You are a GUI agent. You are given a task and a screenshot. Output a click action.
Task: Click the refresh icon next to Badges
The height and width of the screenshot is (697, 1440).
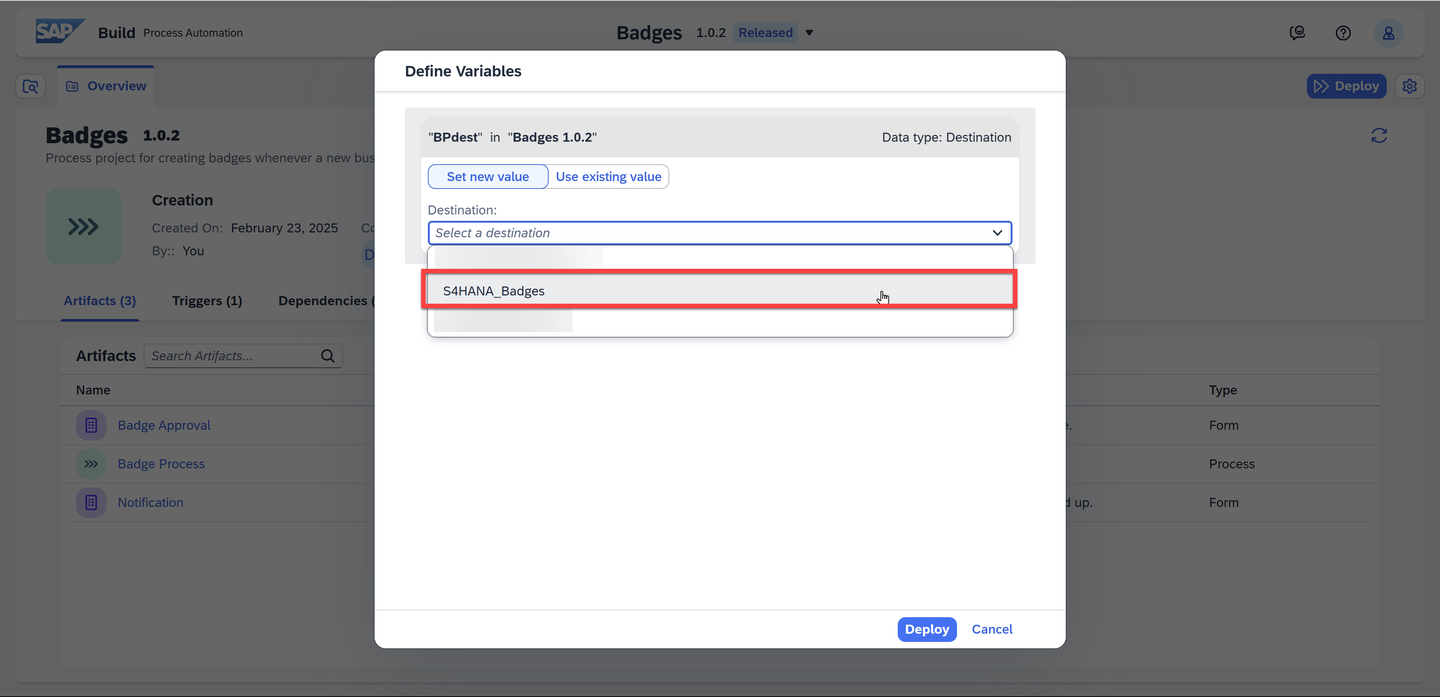(1379, 135)
